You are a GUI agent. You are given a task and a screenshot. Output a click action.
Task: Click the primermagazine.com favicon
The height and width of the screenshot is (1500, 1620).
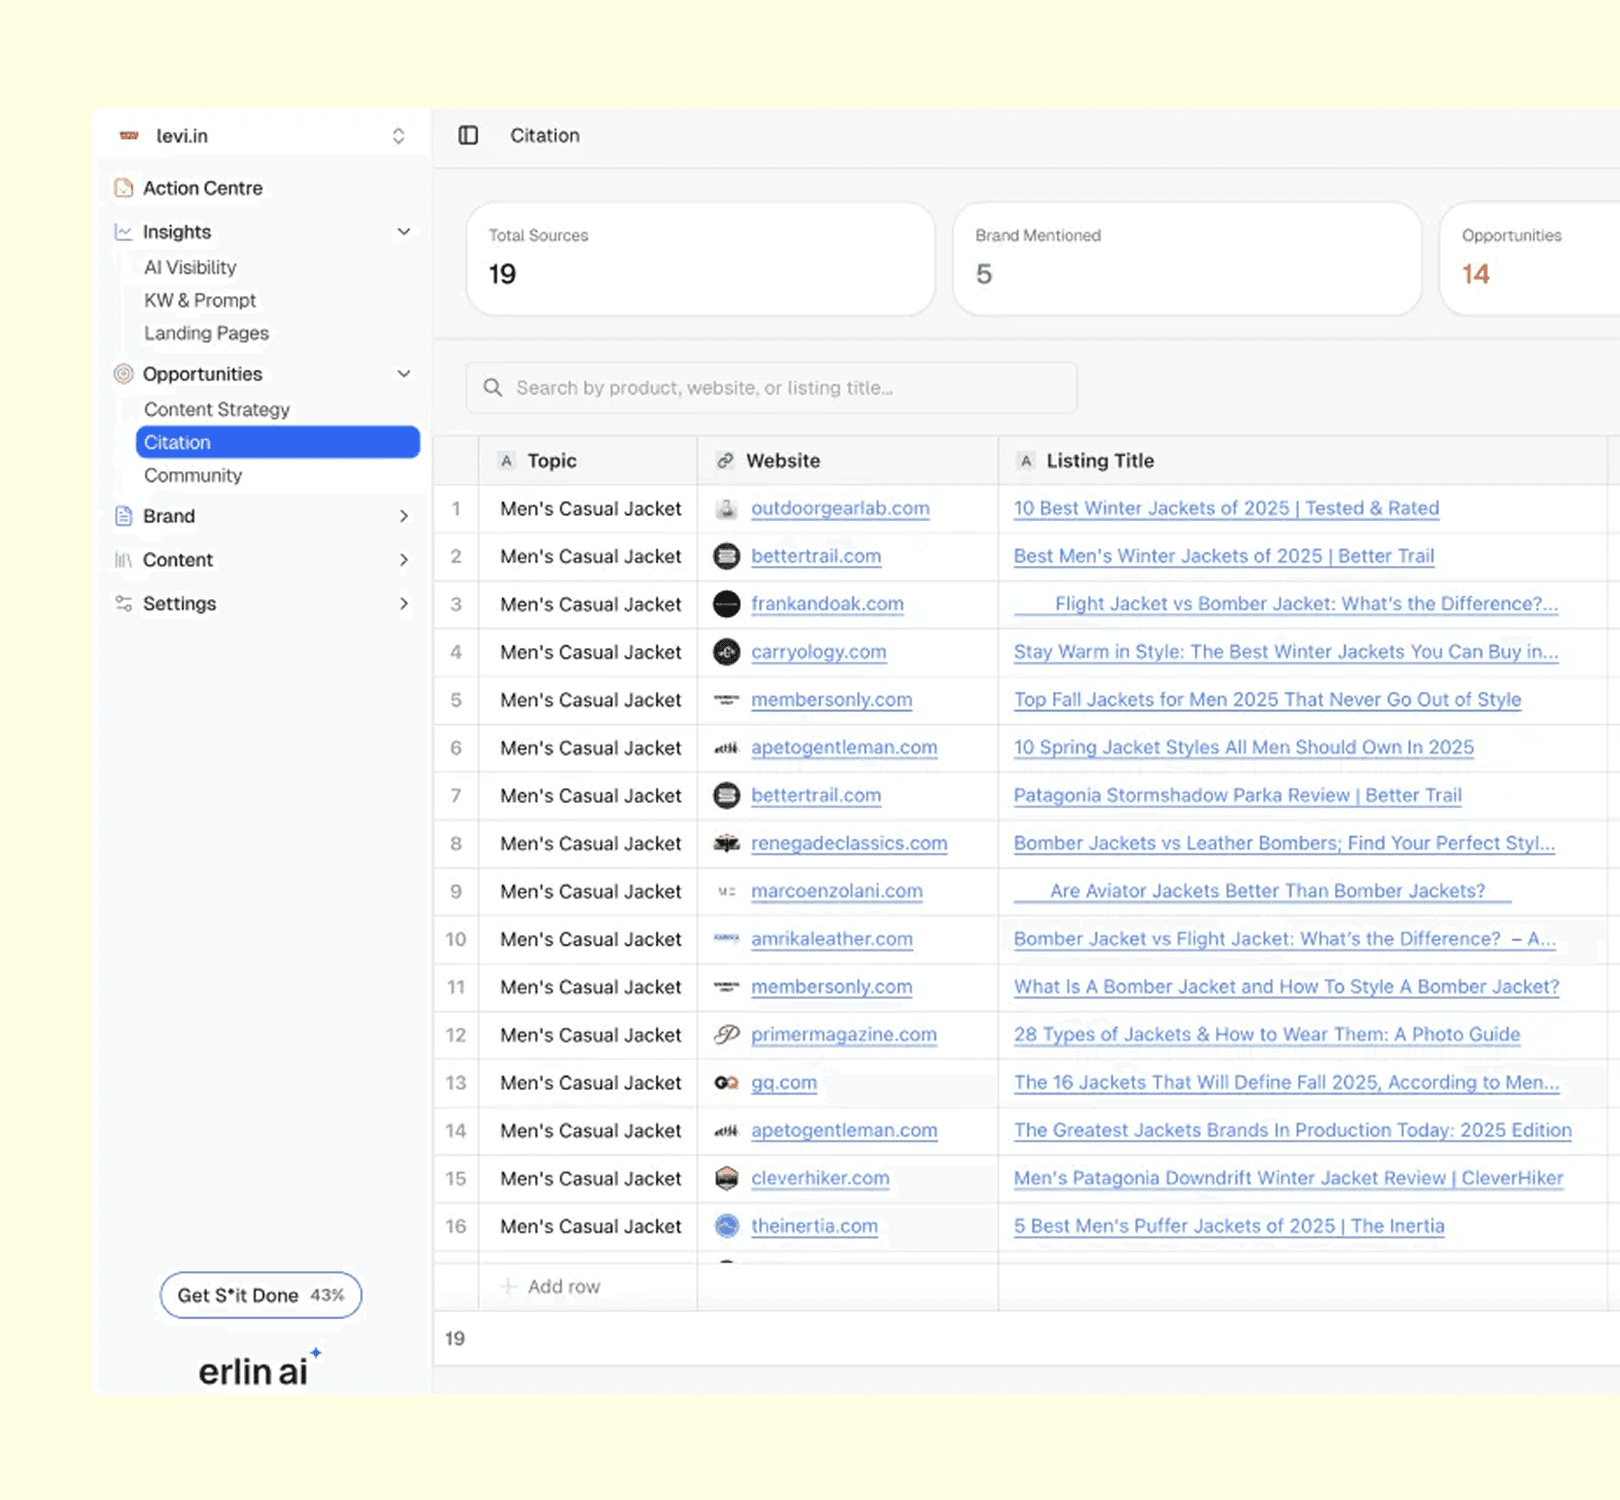(727, 1035)
